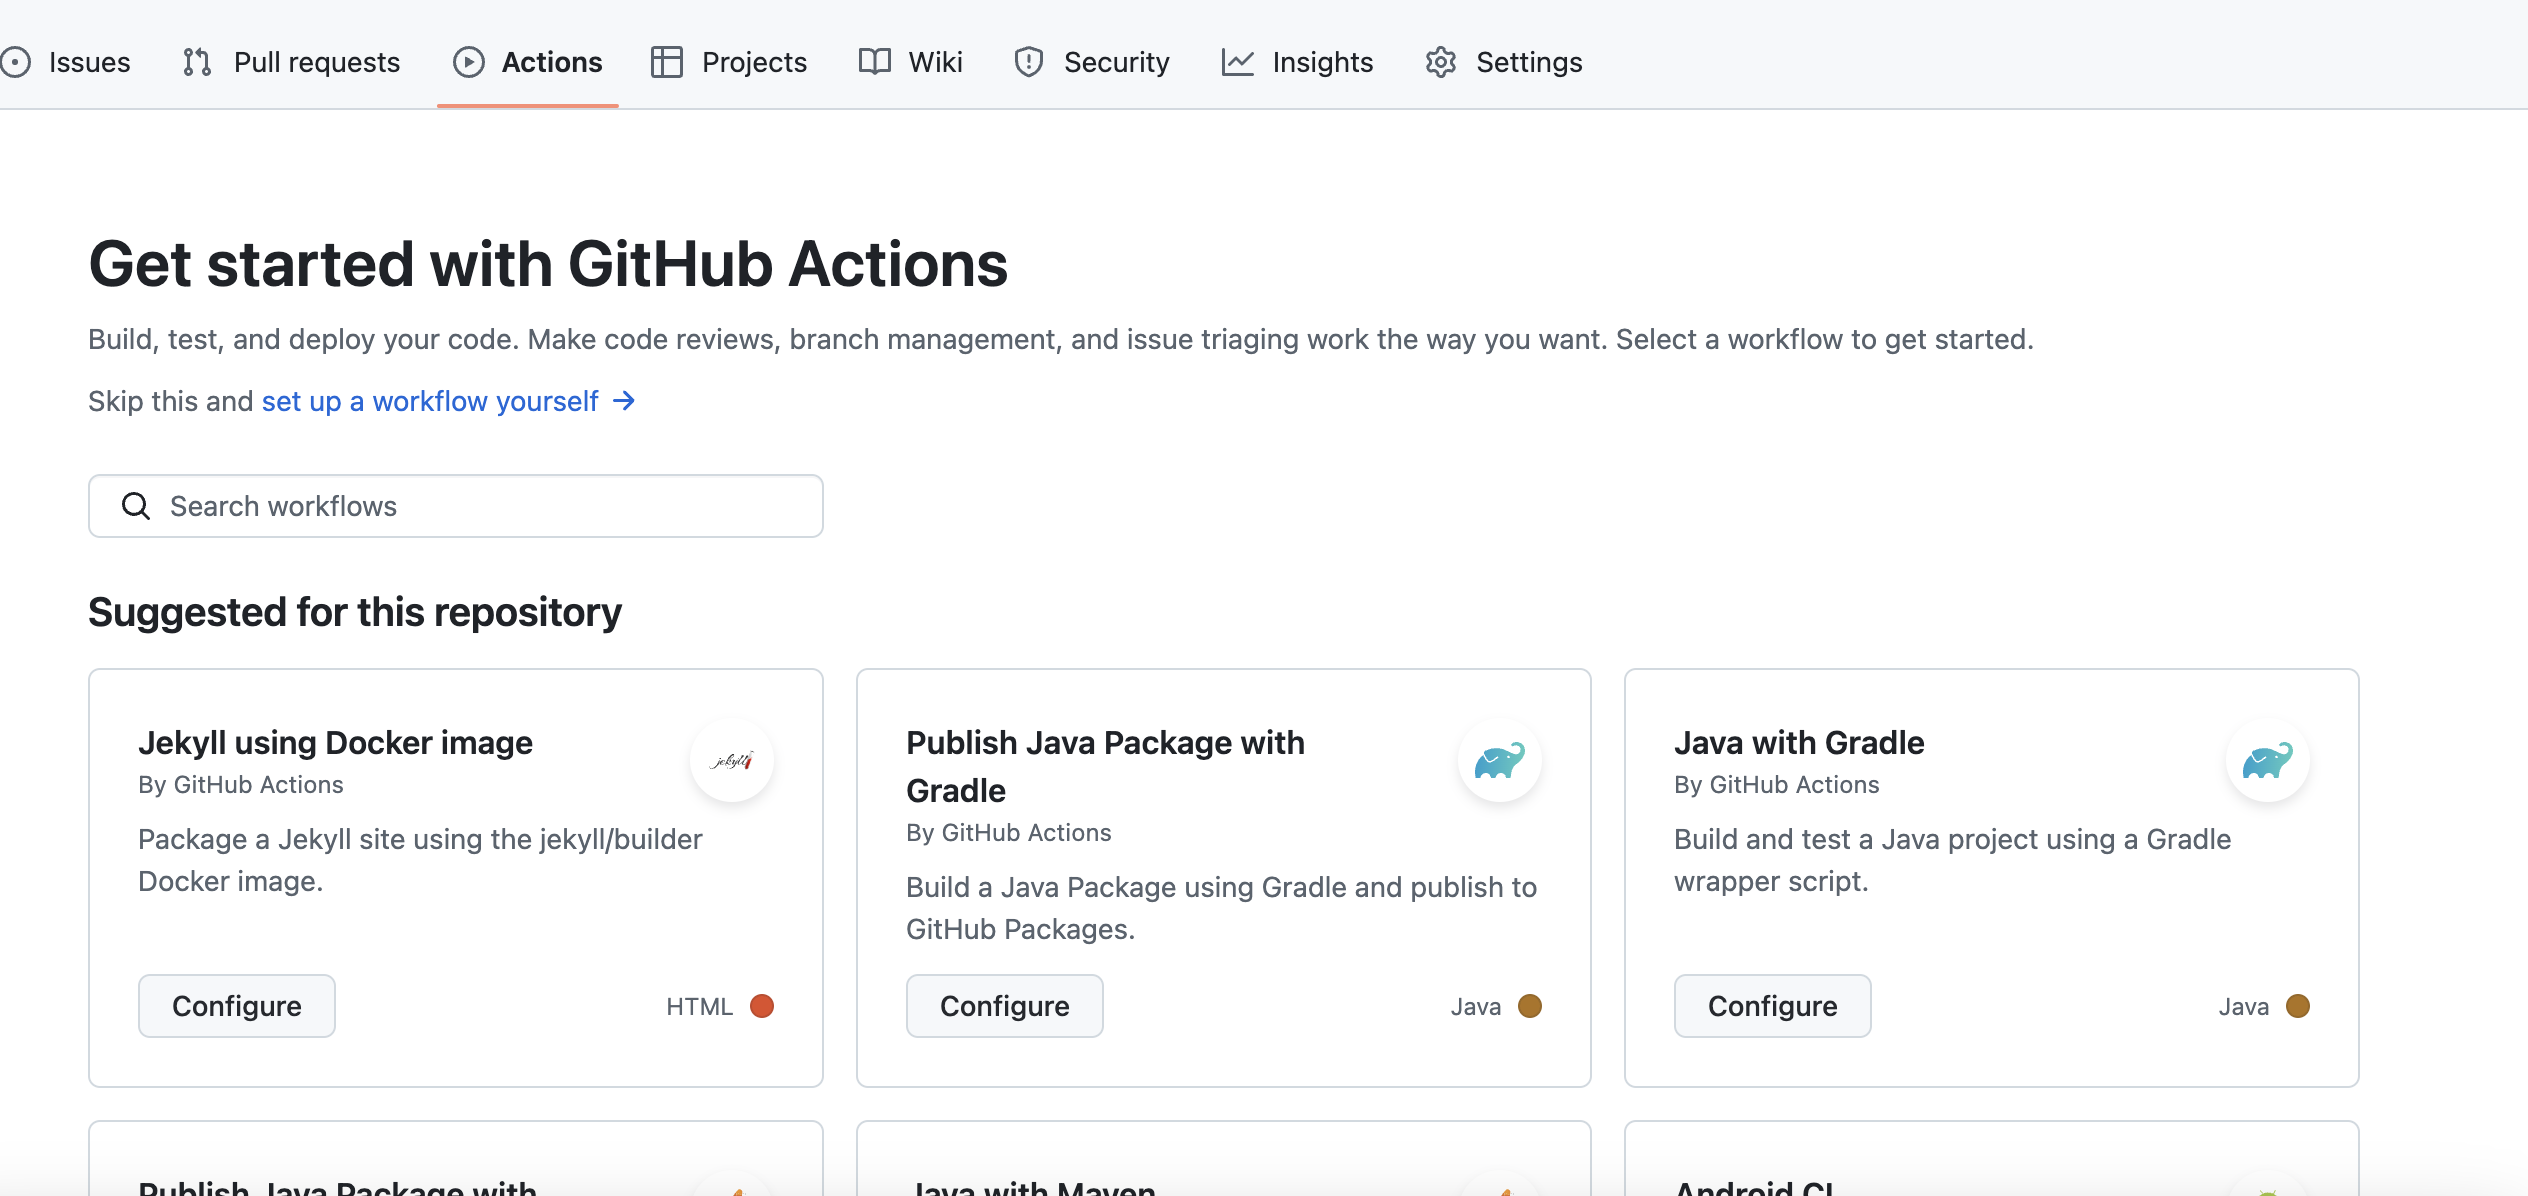Go to the Wiki tab
Screen dimensions: 2528x1196
point(935,62)
